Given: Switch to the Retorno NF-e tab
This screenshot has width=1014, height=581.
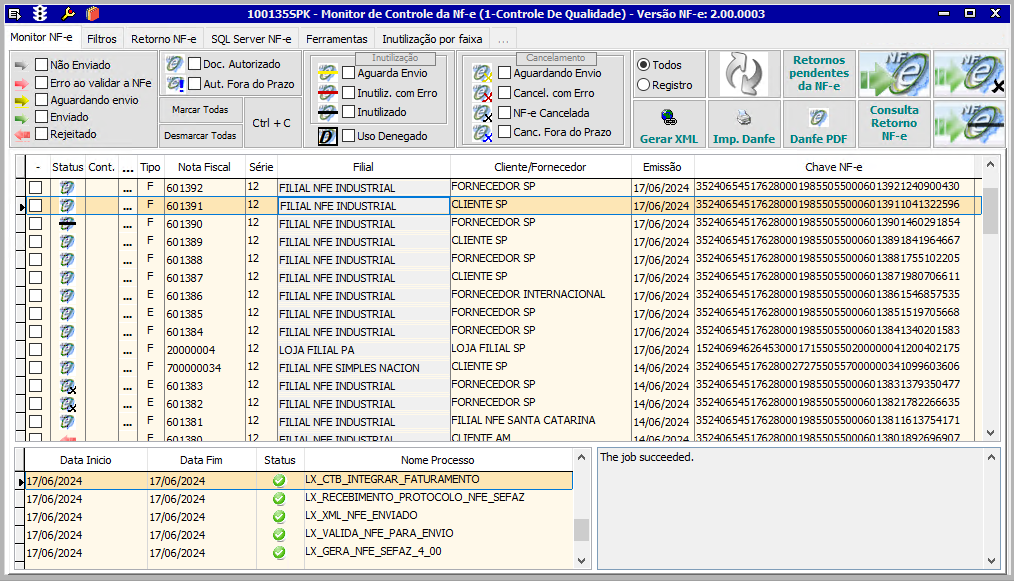Looking at the screenshot, I should click(x=163, y=39).
